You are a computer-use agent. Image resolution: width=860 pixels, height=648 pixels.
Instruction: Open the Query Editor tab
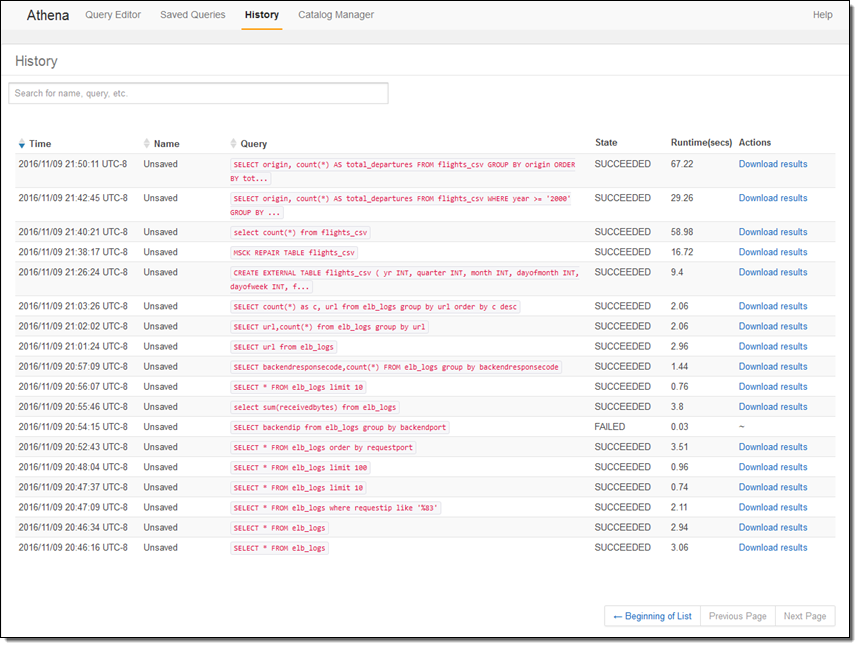tap(113, 15)
